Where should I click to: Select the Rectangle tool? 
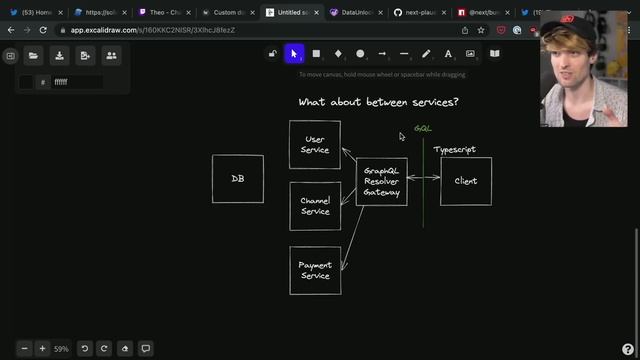pyautogui.click(x=316, y=54)
